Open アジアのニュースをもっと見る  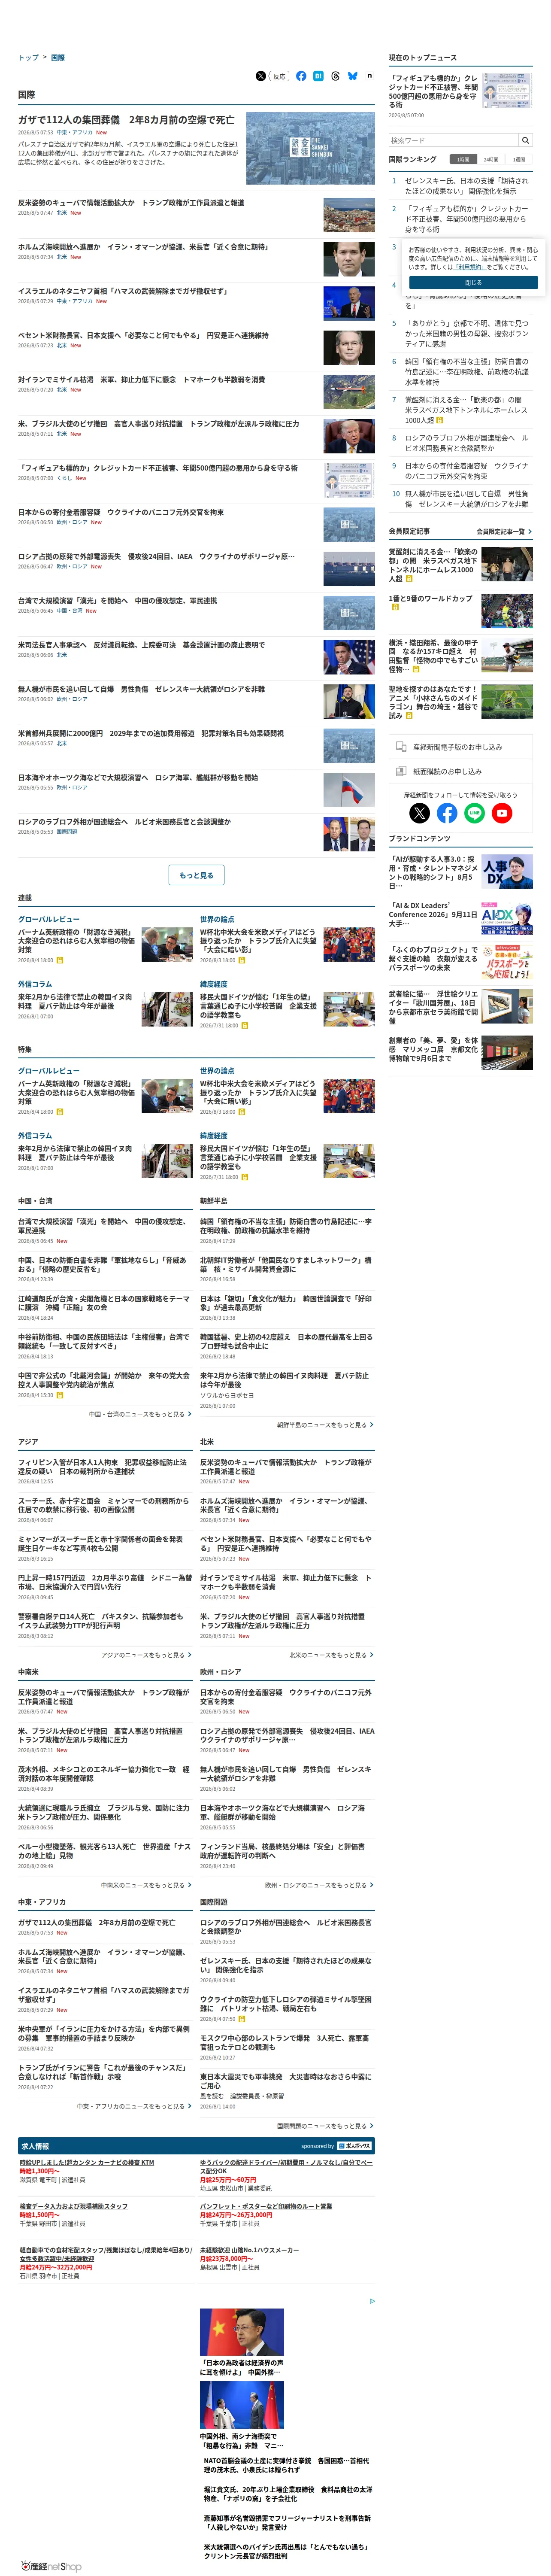click(x=146, y=1655)
